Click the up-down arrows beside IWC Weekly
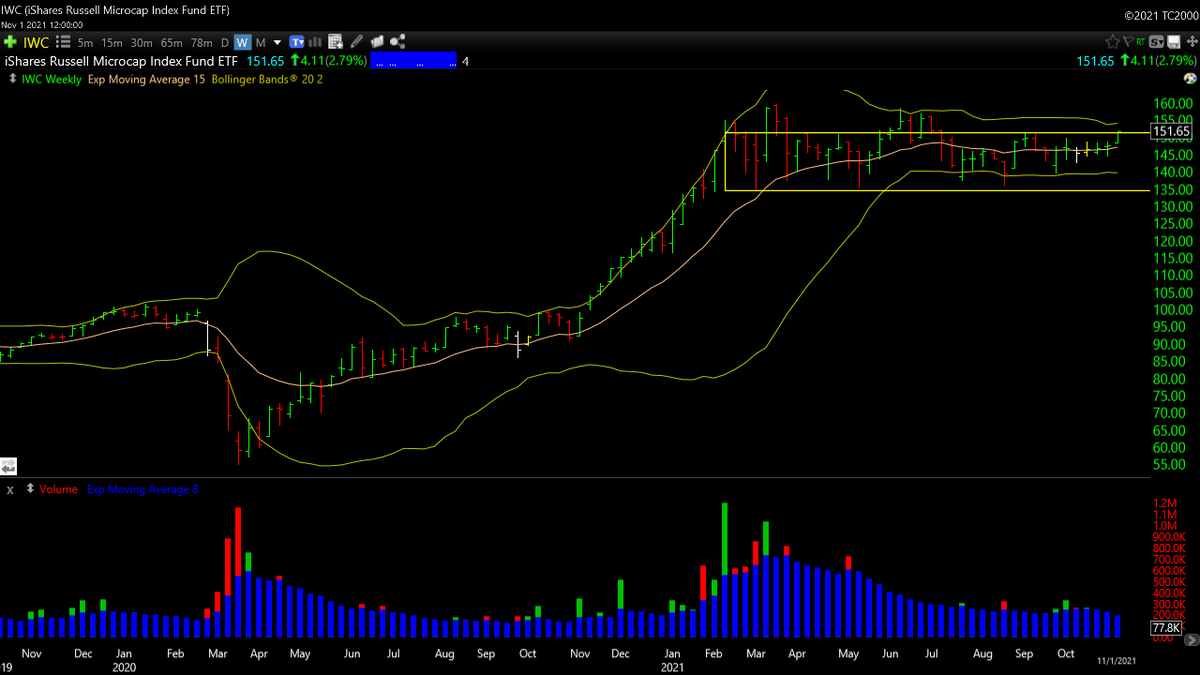 coord(12,79)
